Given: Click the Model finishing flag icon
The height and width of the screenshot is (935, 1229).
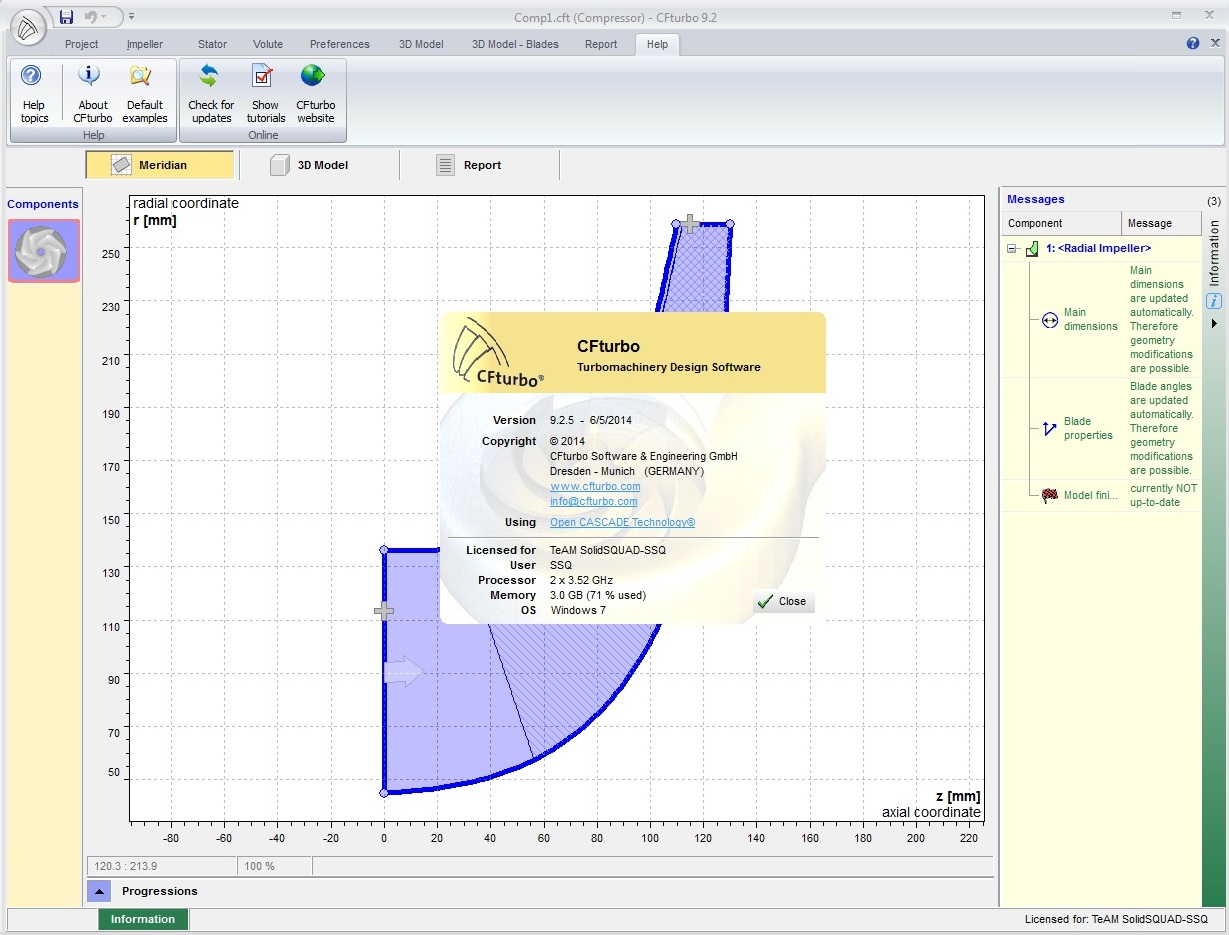Looking at the screenshot, I should point(1049,495).
